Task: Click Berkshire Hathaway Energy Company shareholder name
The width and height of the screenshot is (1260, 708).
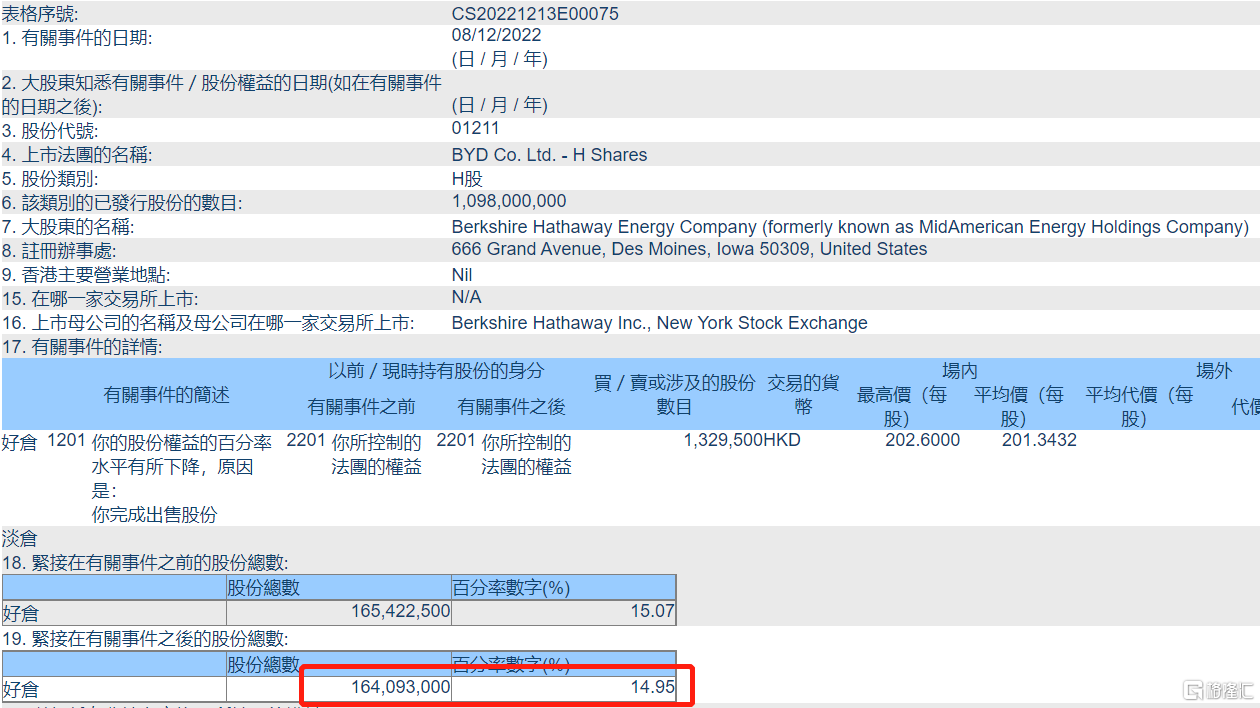Action: (850, 227)
